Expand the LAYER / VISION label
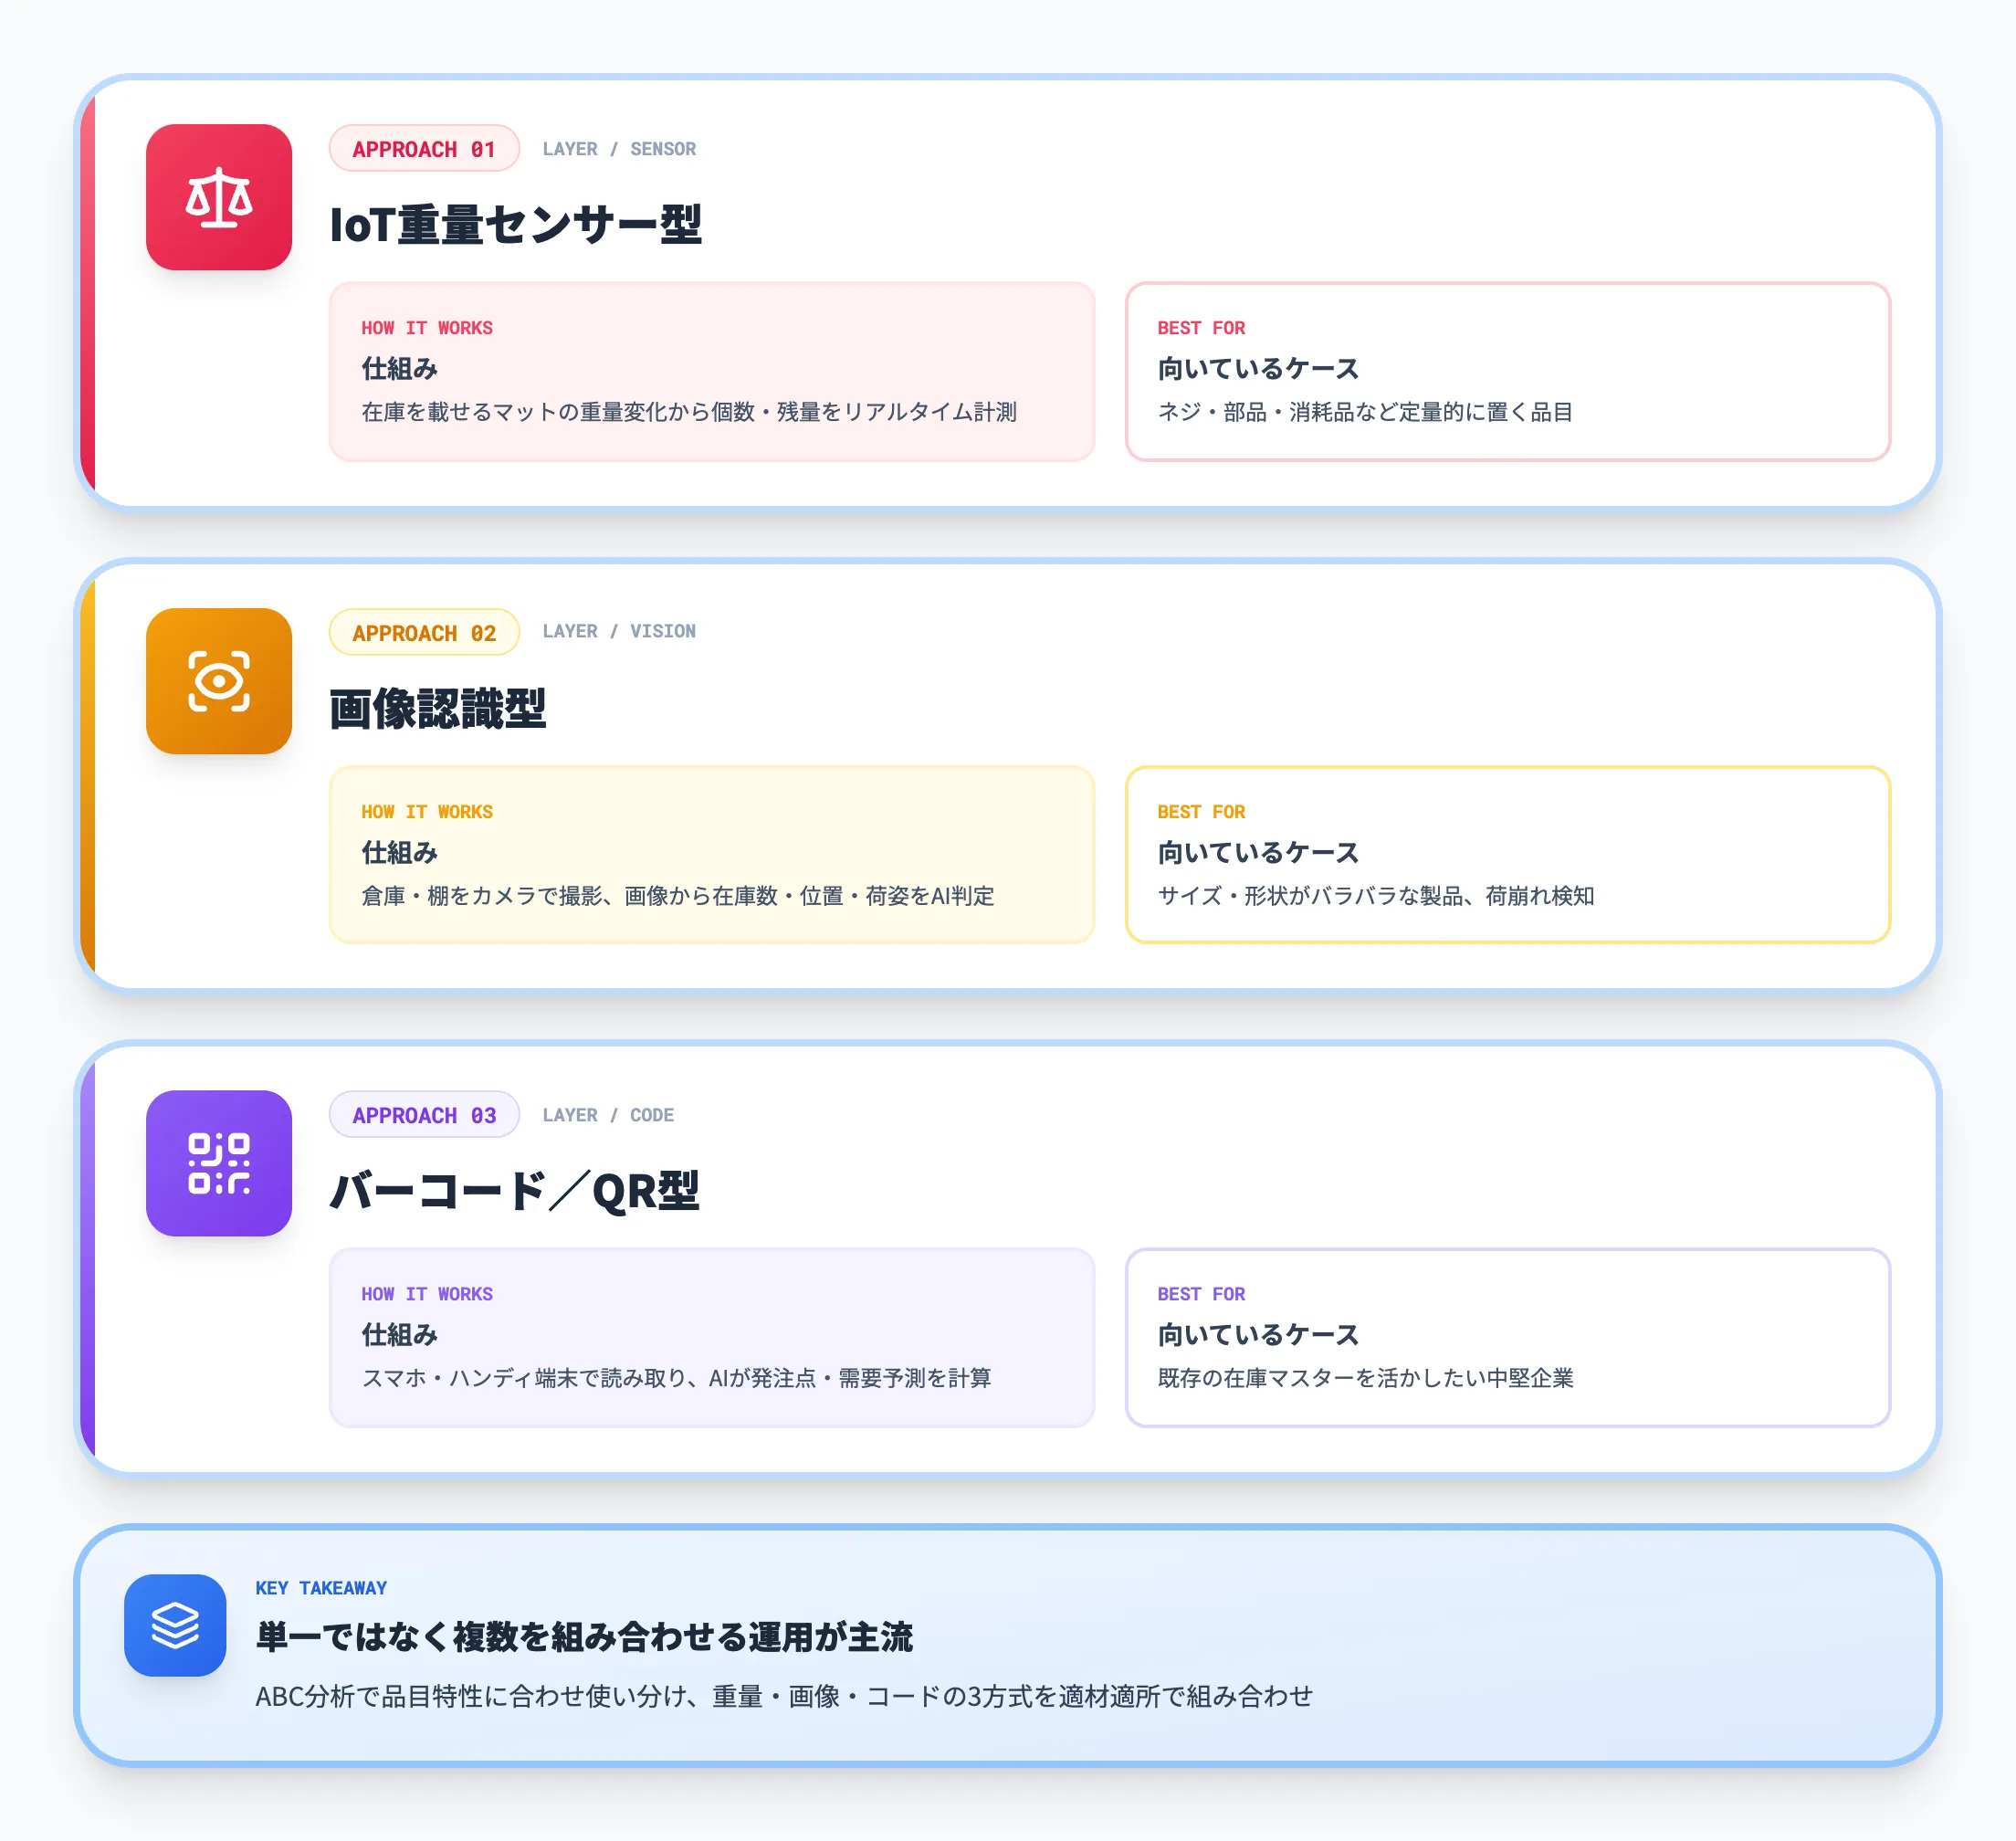The image size is (2016, 1841). coord(619,631)
